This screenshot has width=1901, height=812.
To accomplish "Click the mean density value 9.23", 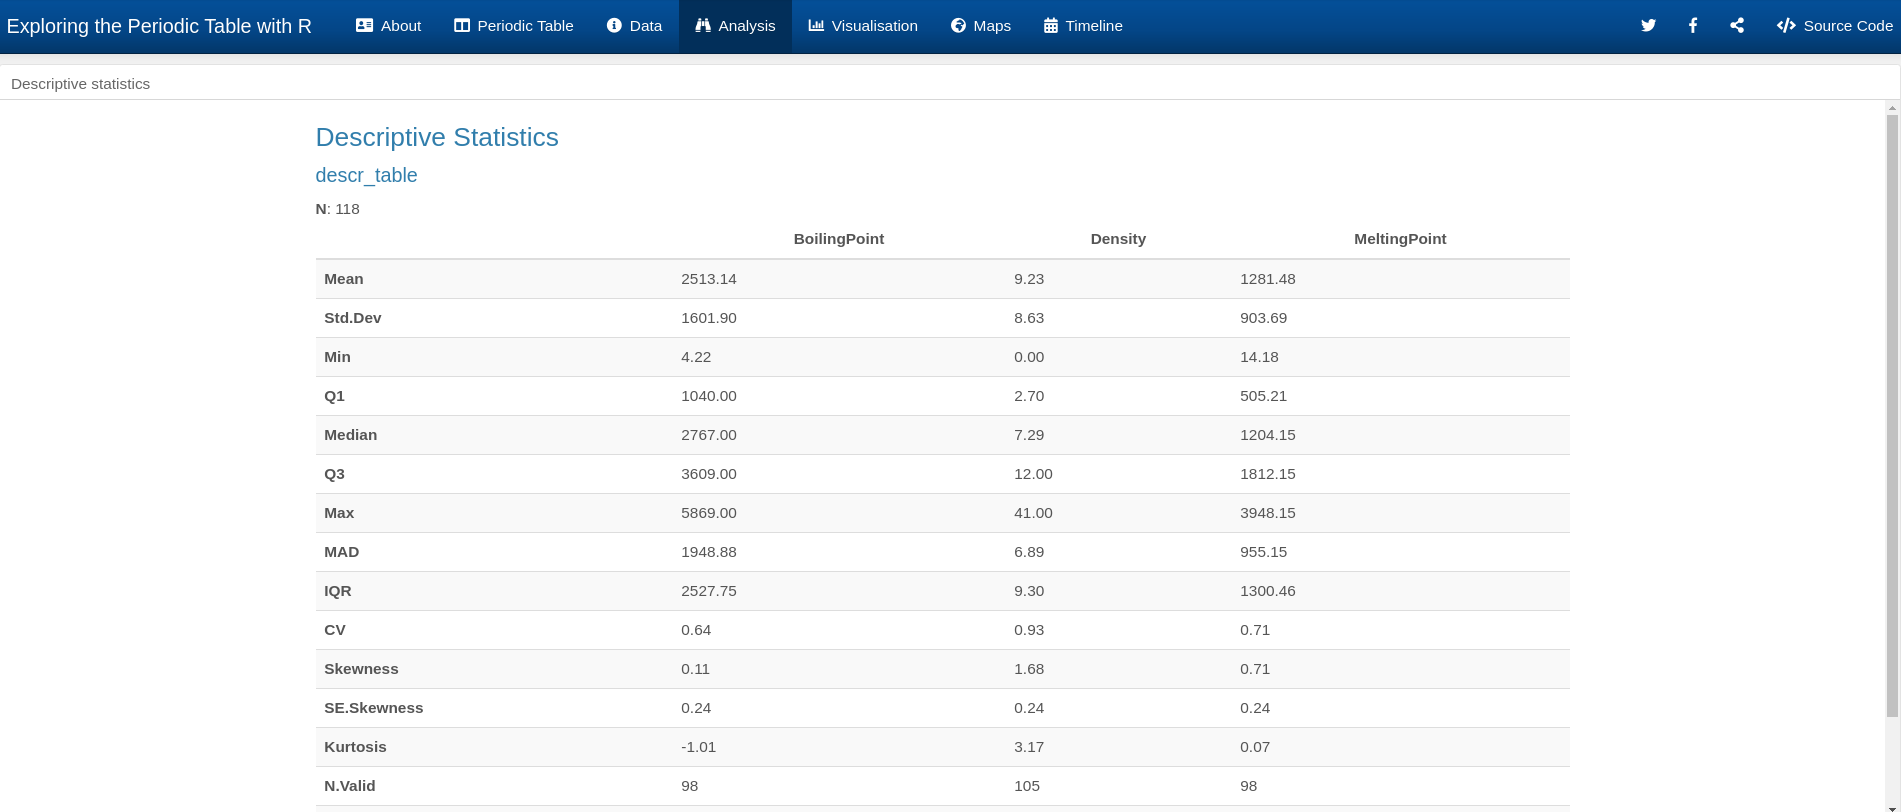I will tap(1029, 279).
